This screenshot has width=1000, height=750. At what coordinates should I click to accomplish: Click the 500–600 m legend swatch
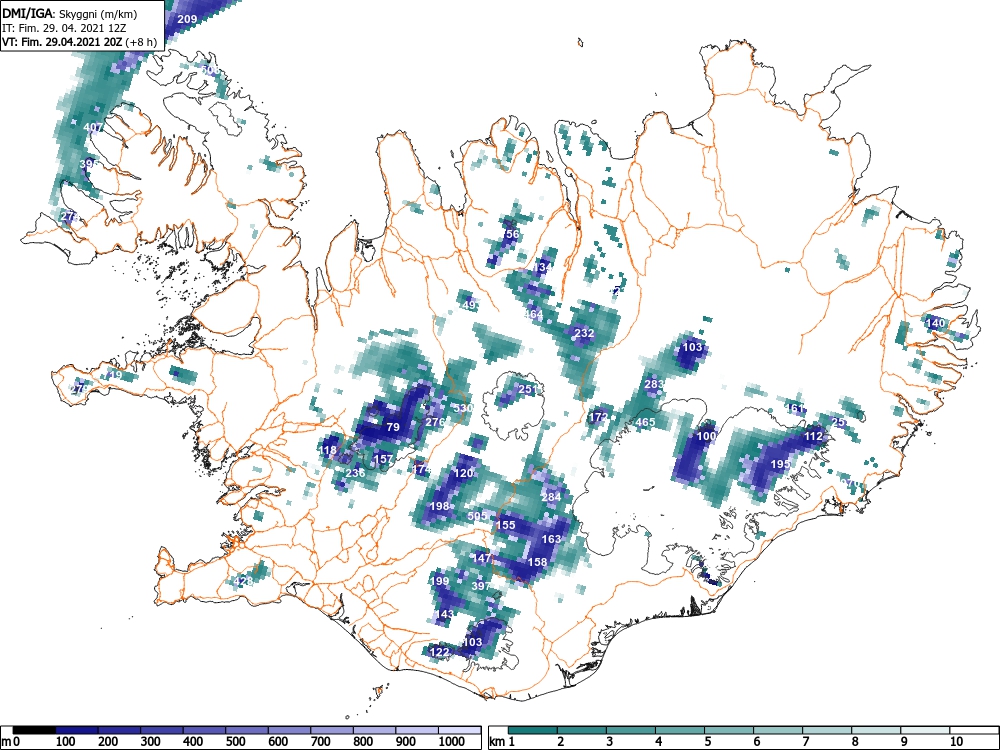coord(247,730)
